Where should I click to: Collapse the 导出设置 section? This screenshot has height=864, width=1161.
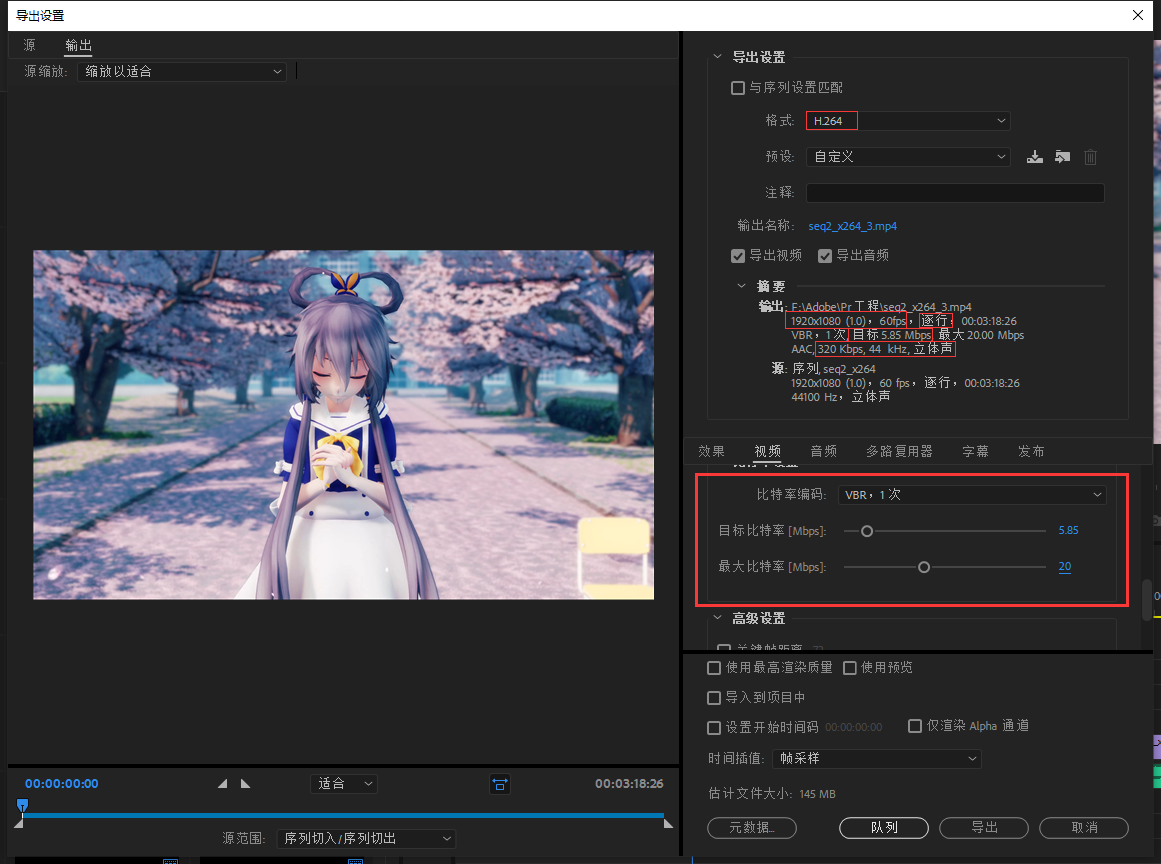click(717, 56)
